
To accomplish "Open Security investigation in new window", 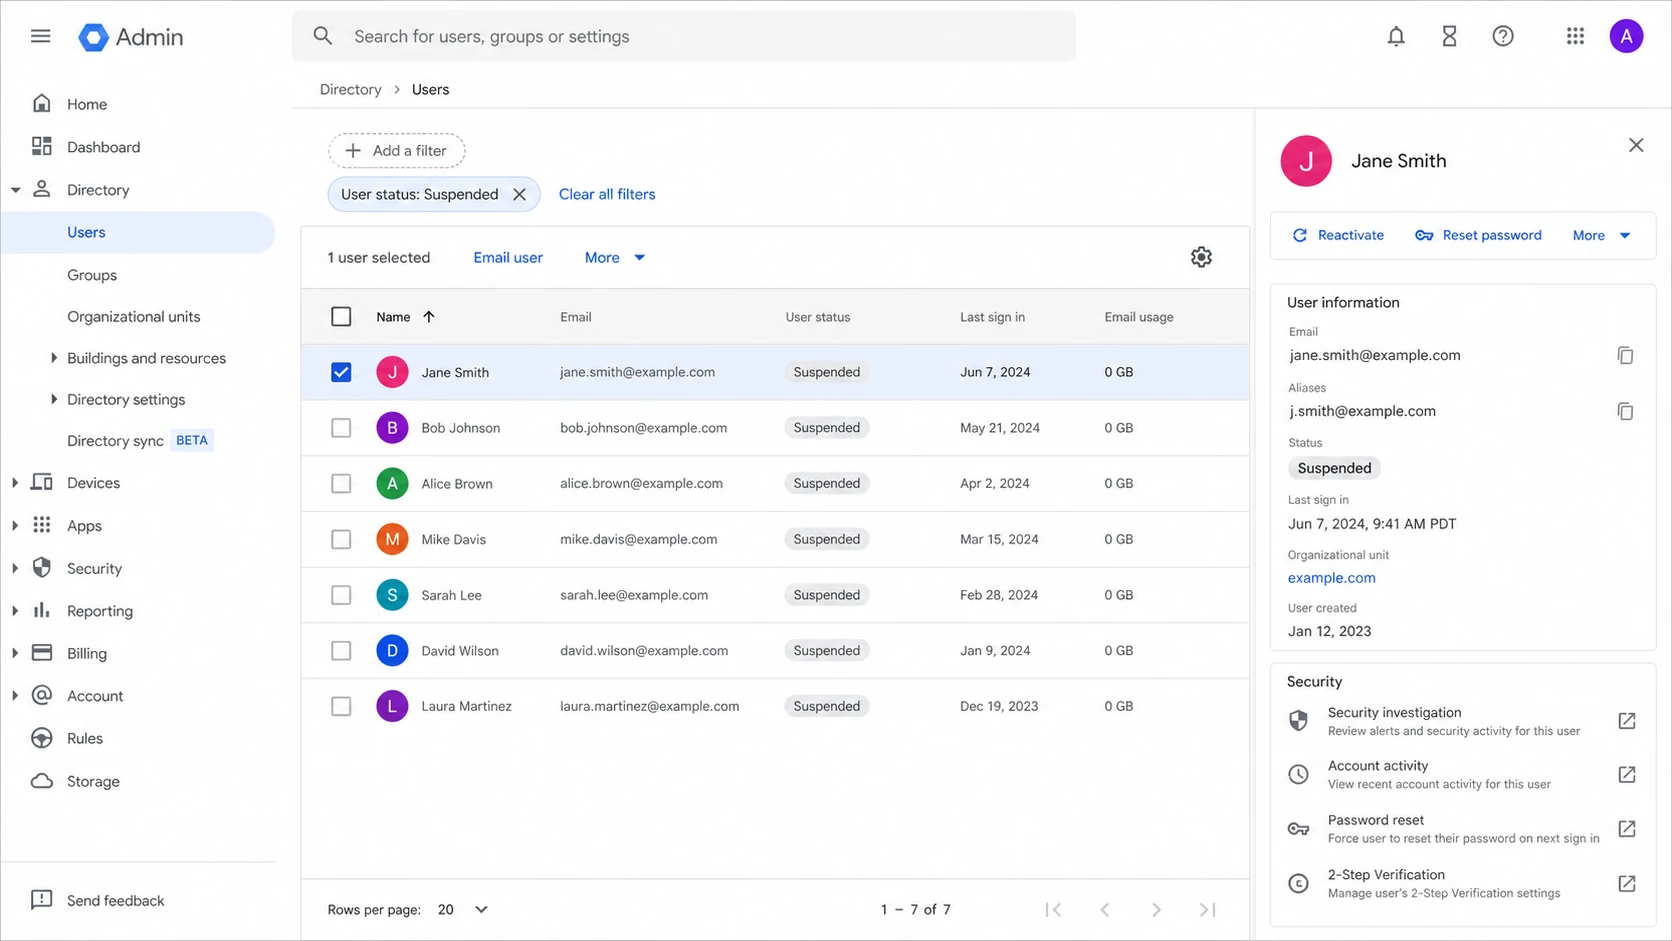I will pos(1627,721).
